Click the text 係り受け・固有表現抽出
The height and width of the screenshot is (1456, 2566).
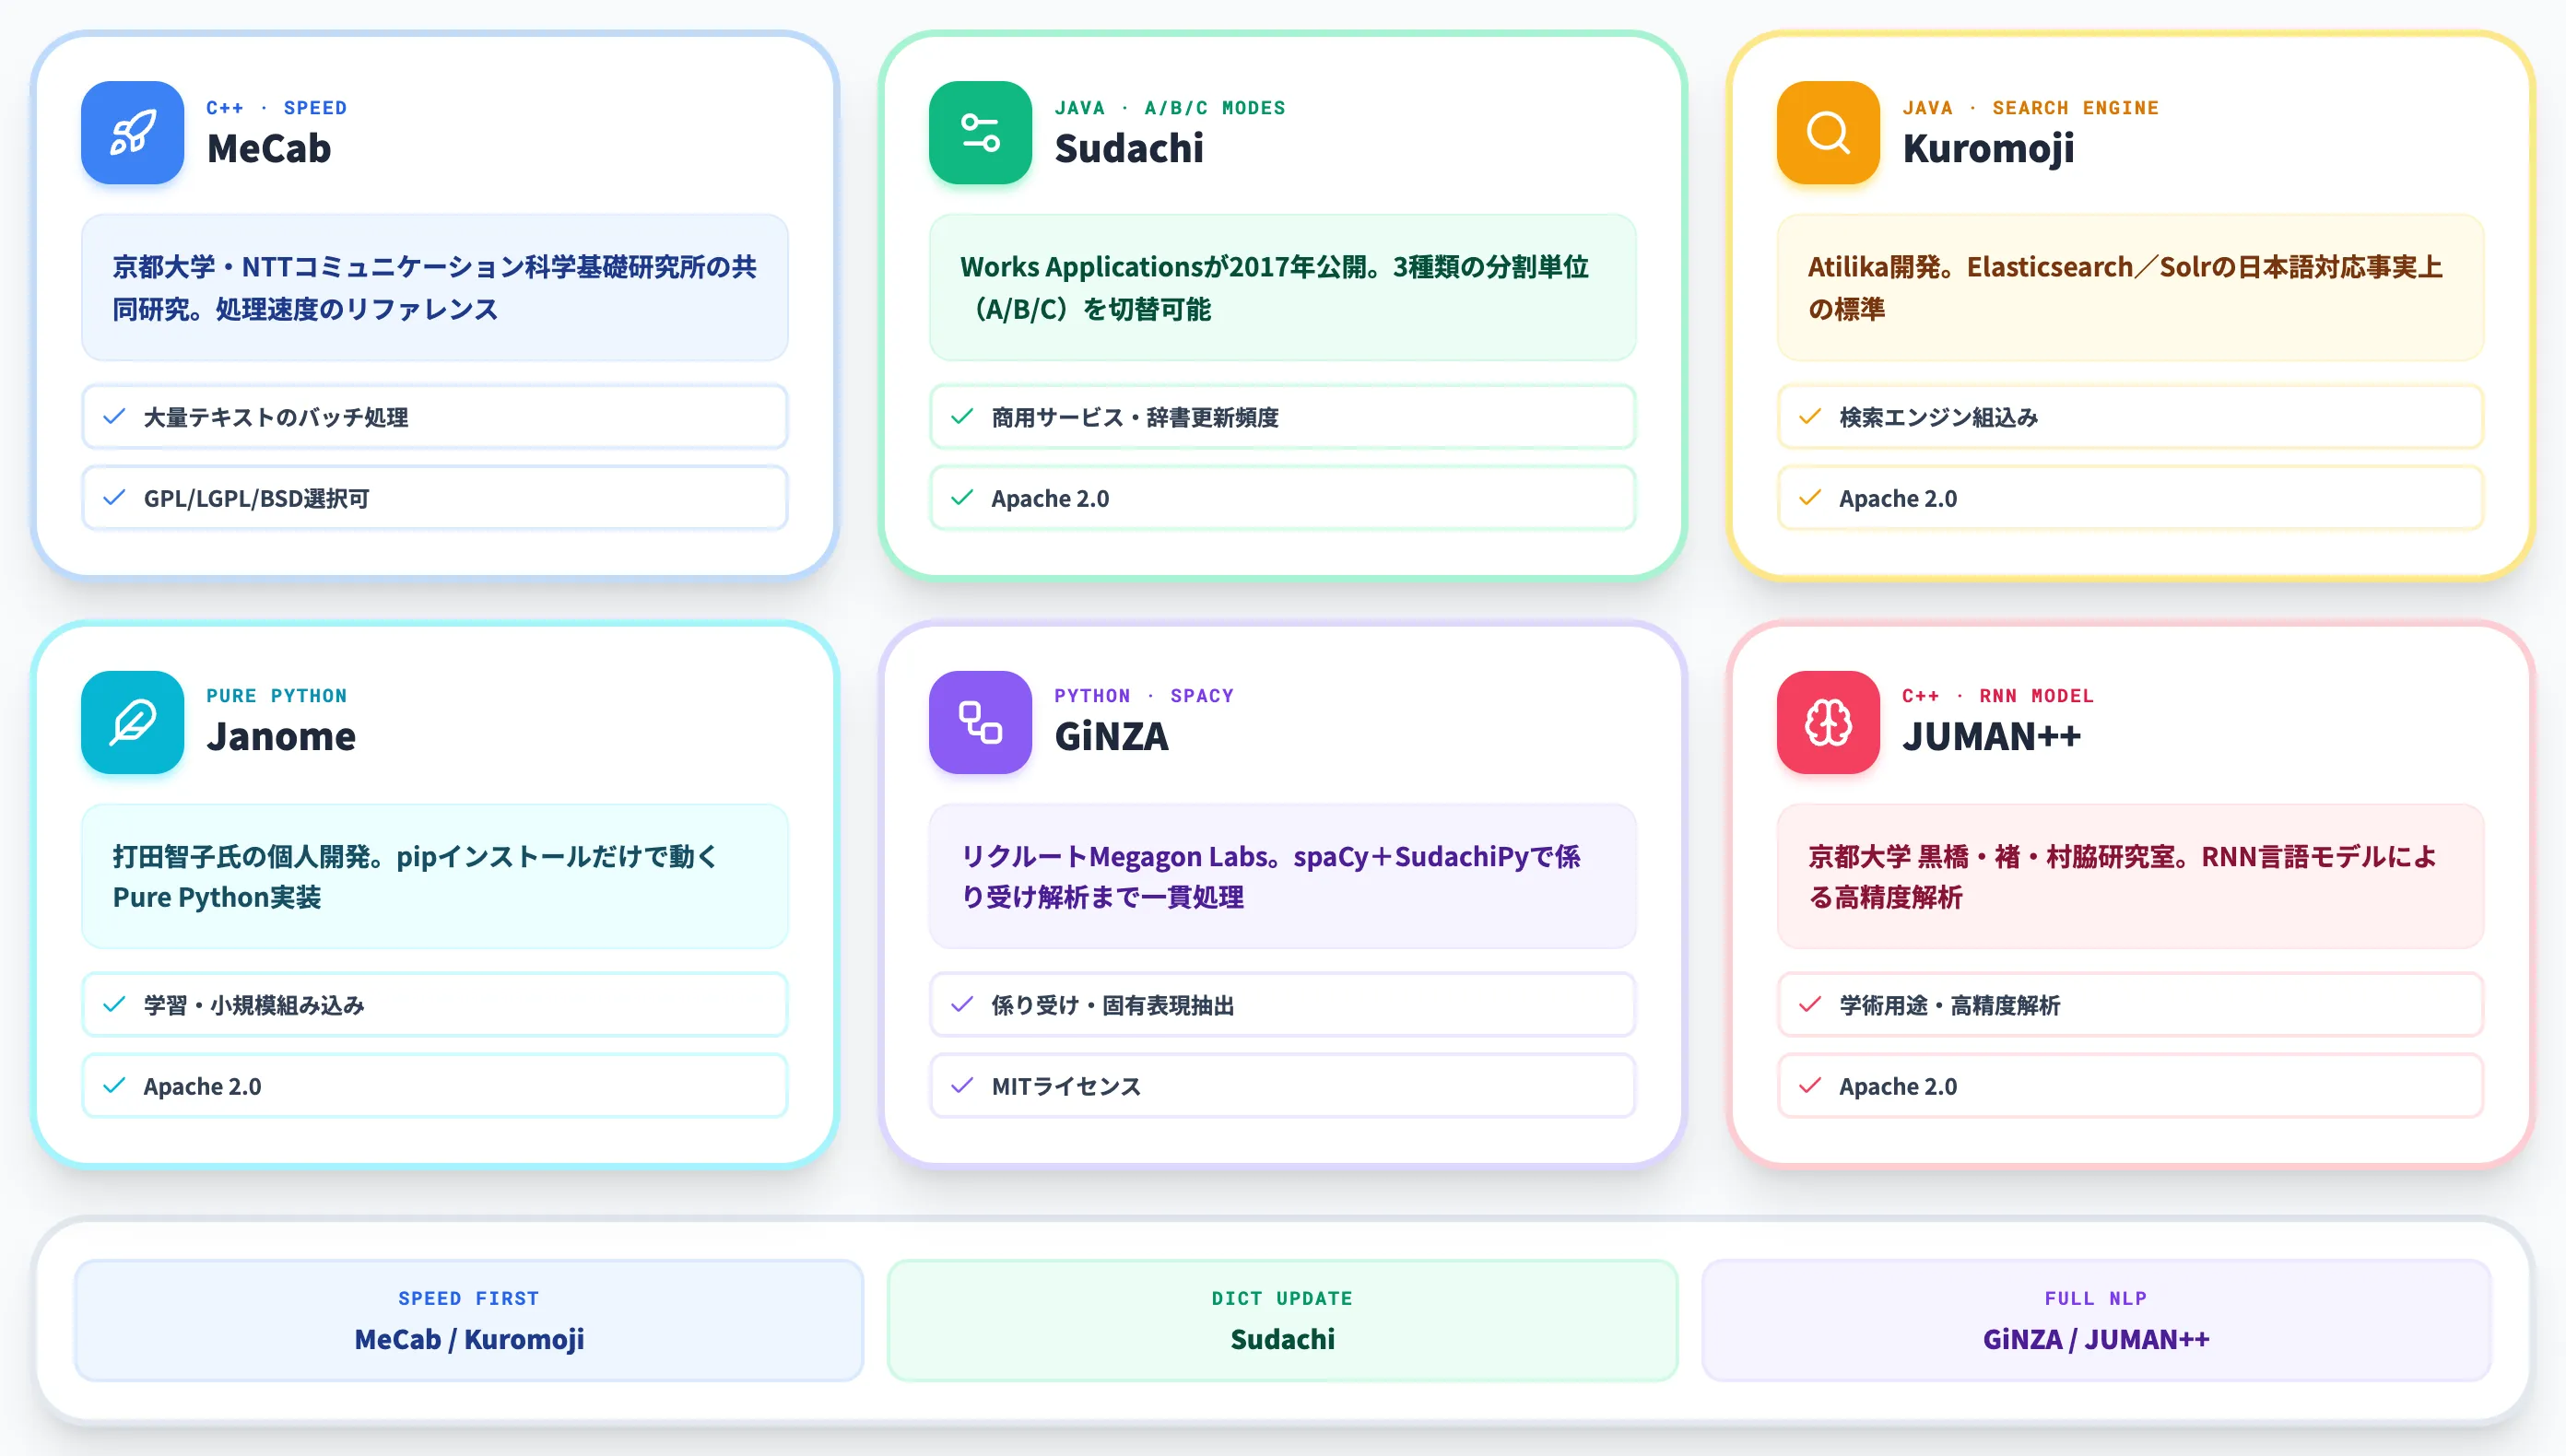click(x=1113, y=1005)
